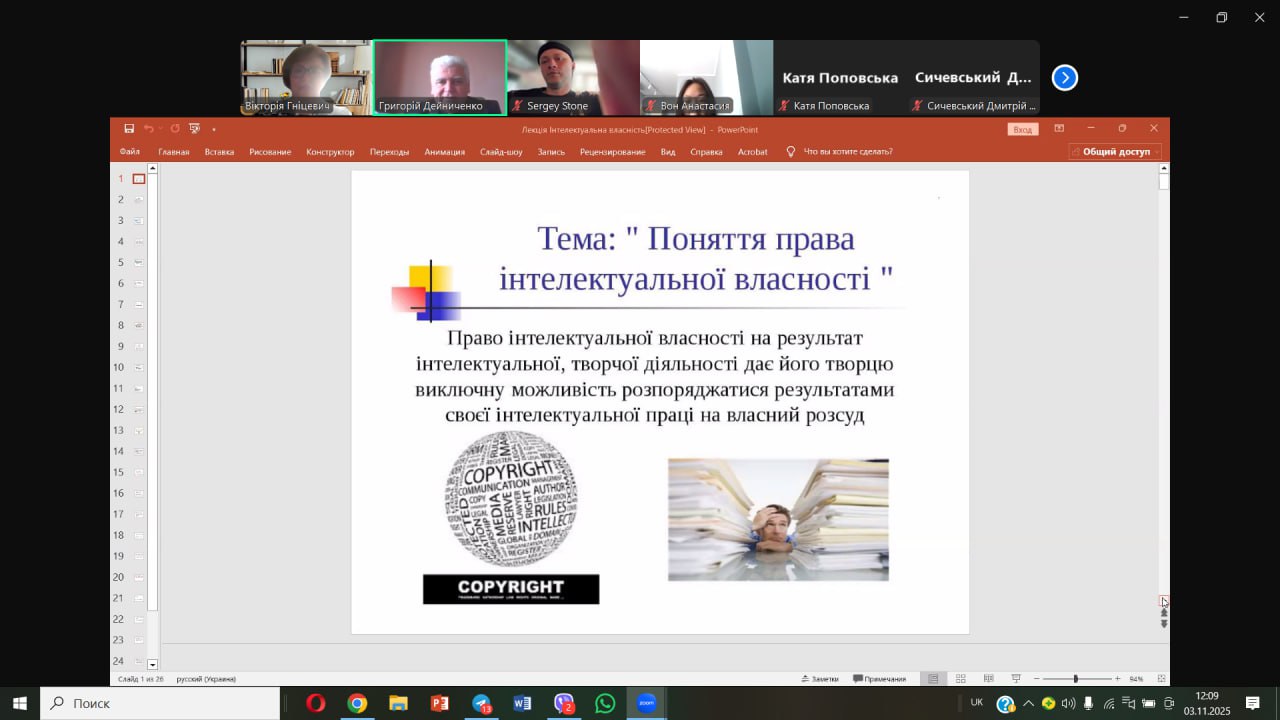Toggle the Примечания comments pane
The width and height of the screenshot is (1280, 720).
click(x=879, y=679)
